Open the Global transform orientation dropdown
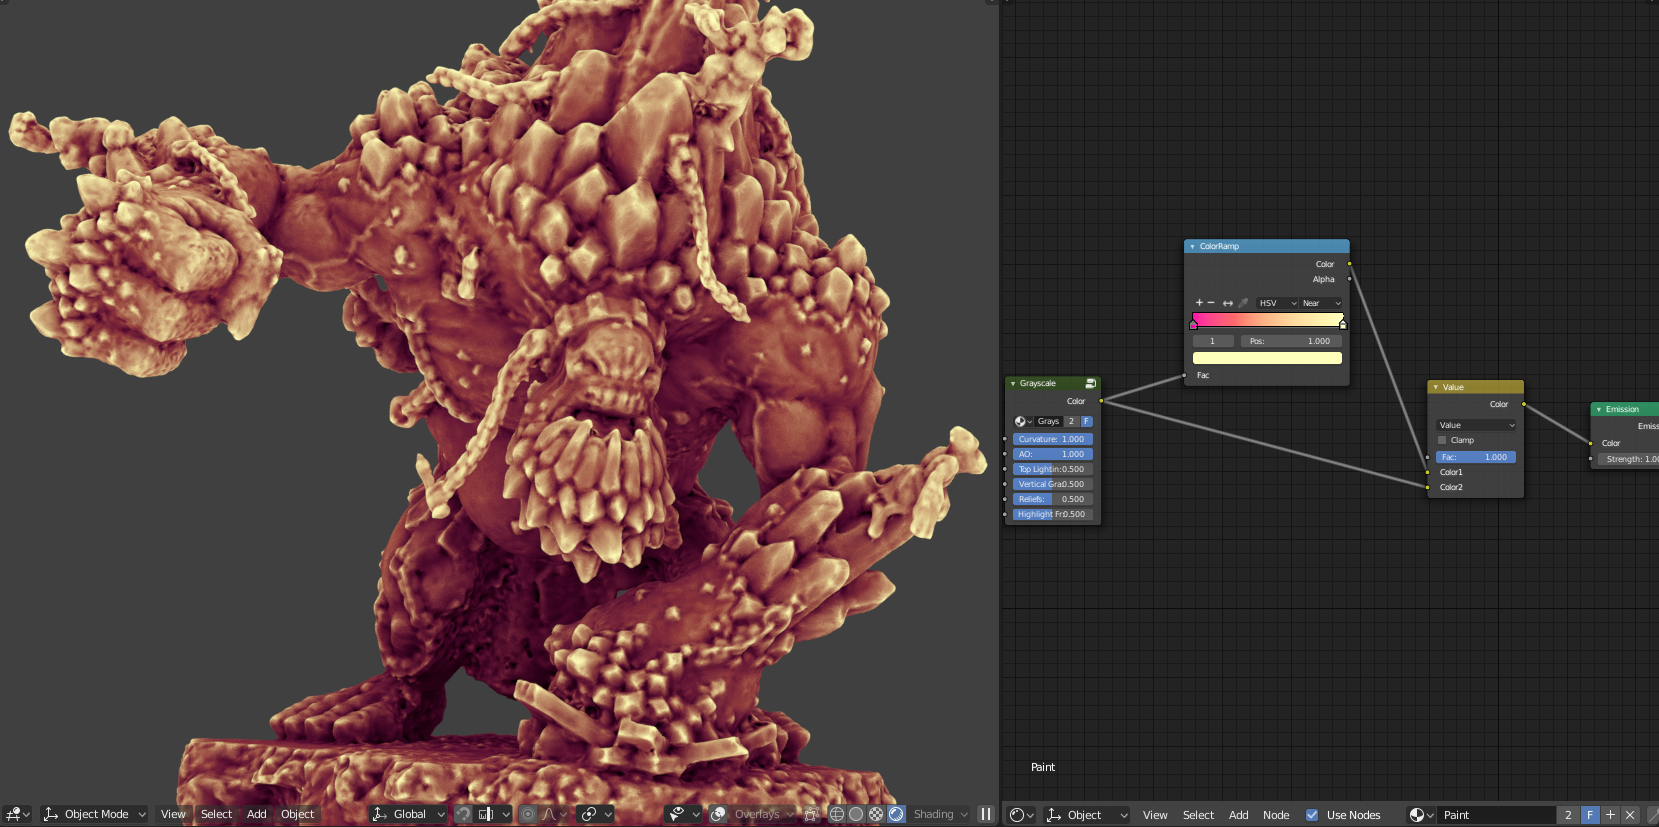Screen dimensions: 1659x827 click(407, 814)
